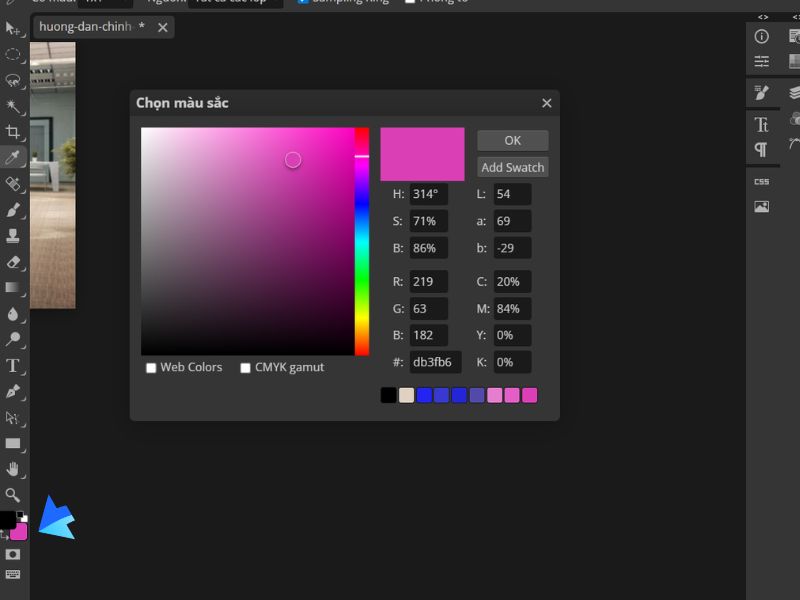Screen dimensions: 800x600
Task: Toggle Quick Mask mode
Action: [x=12, y=554]
